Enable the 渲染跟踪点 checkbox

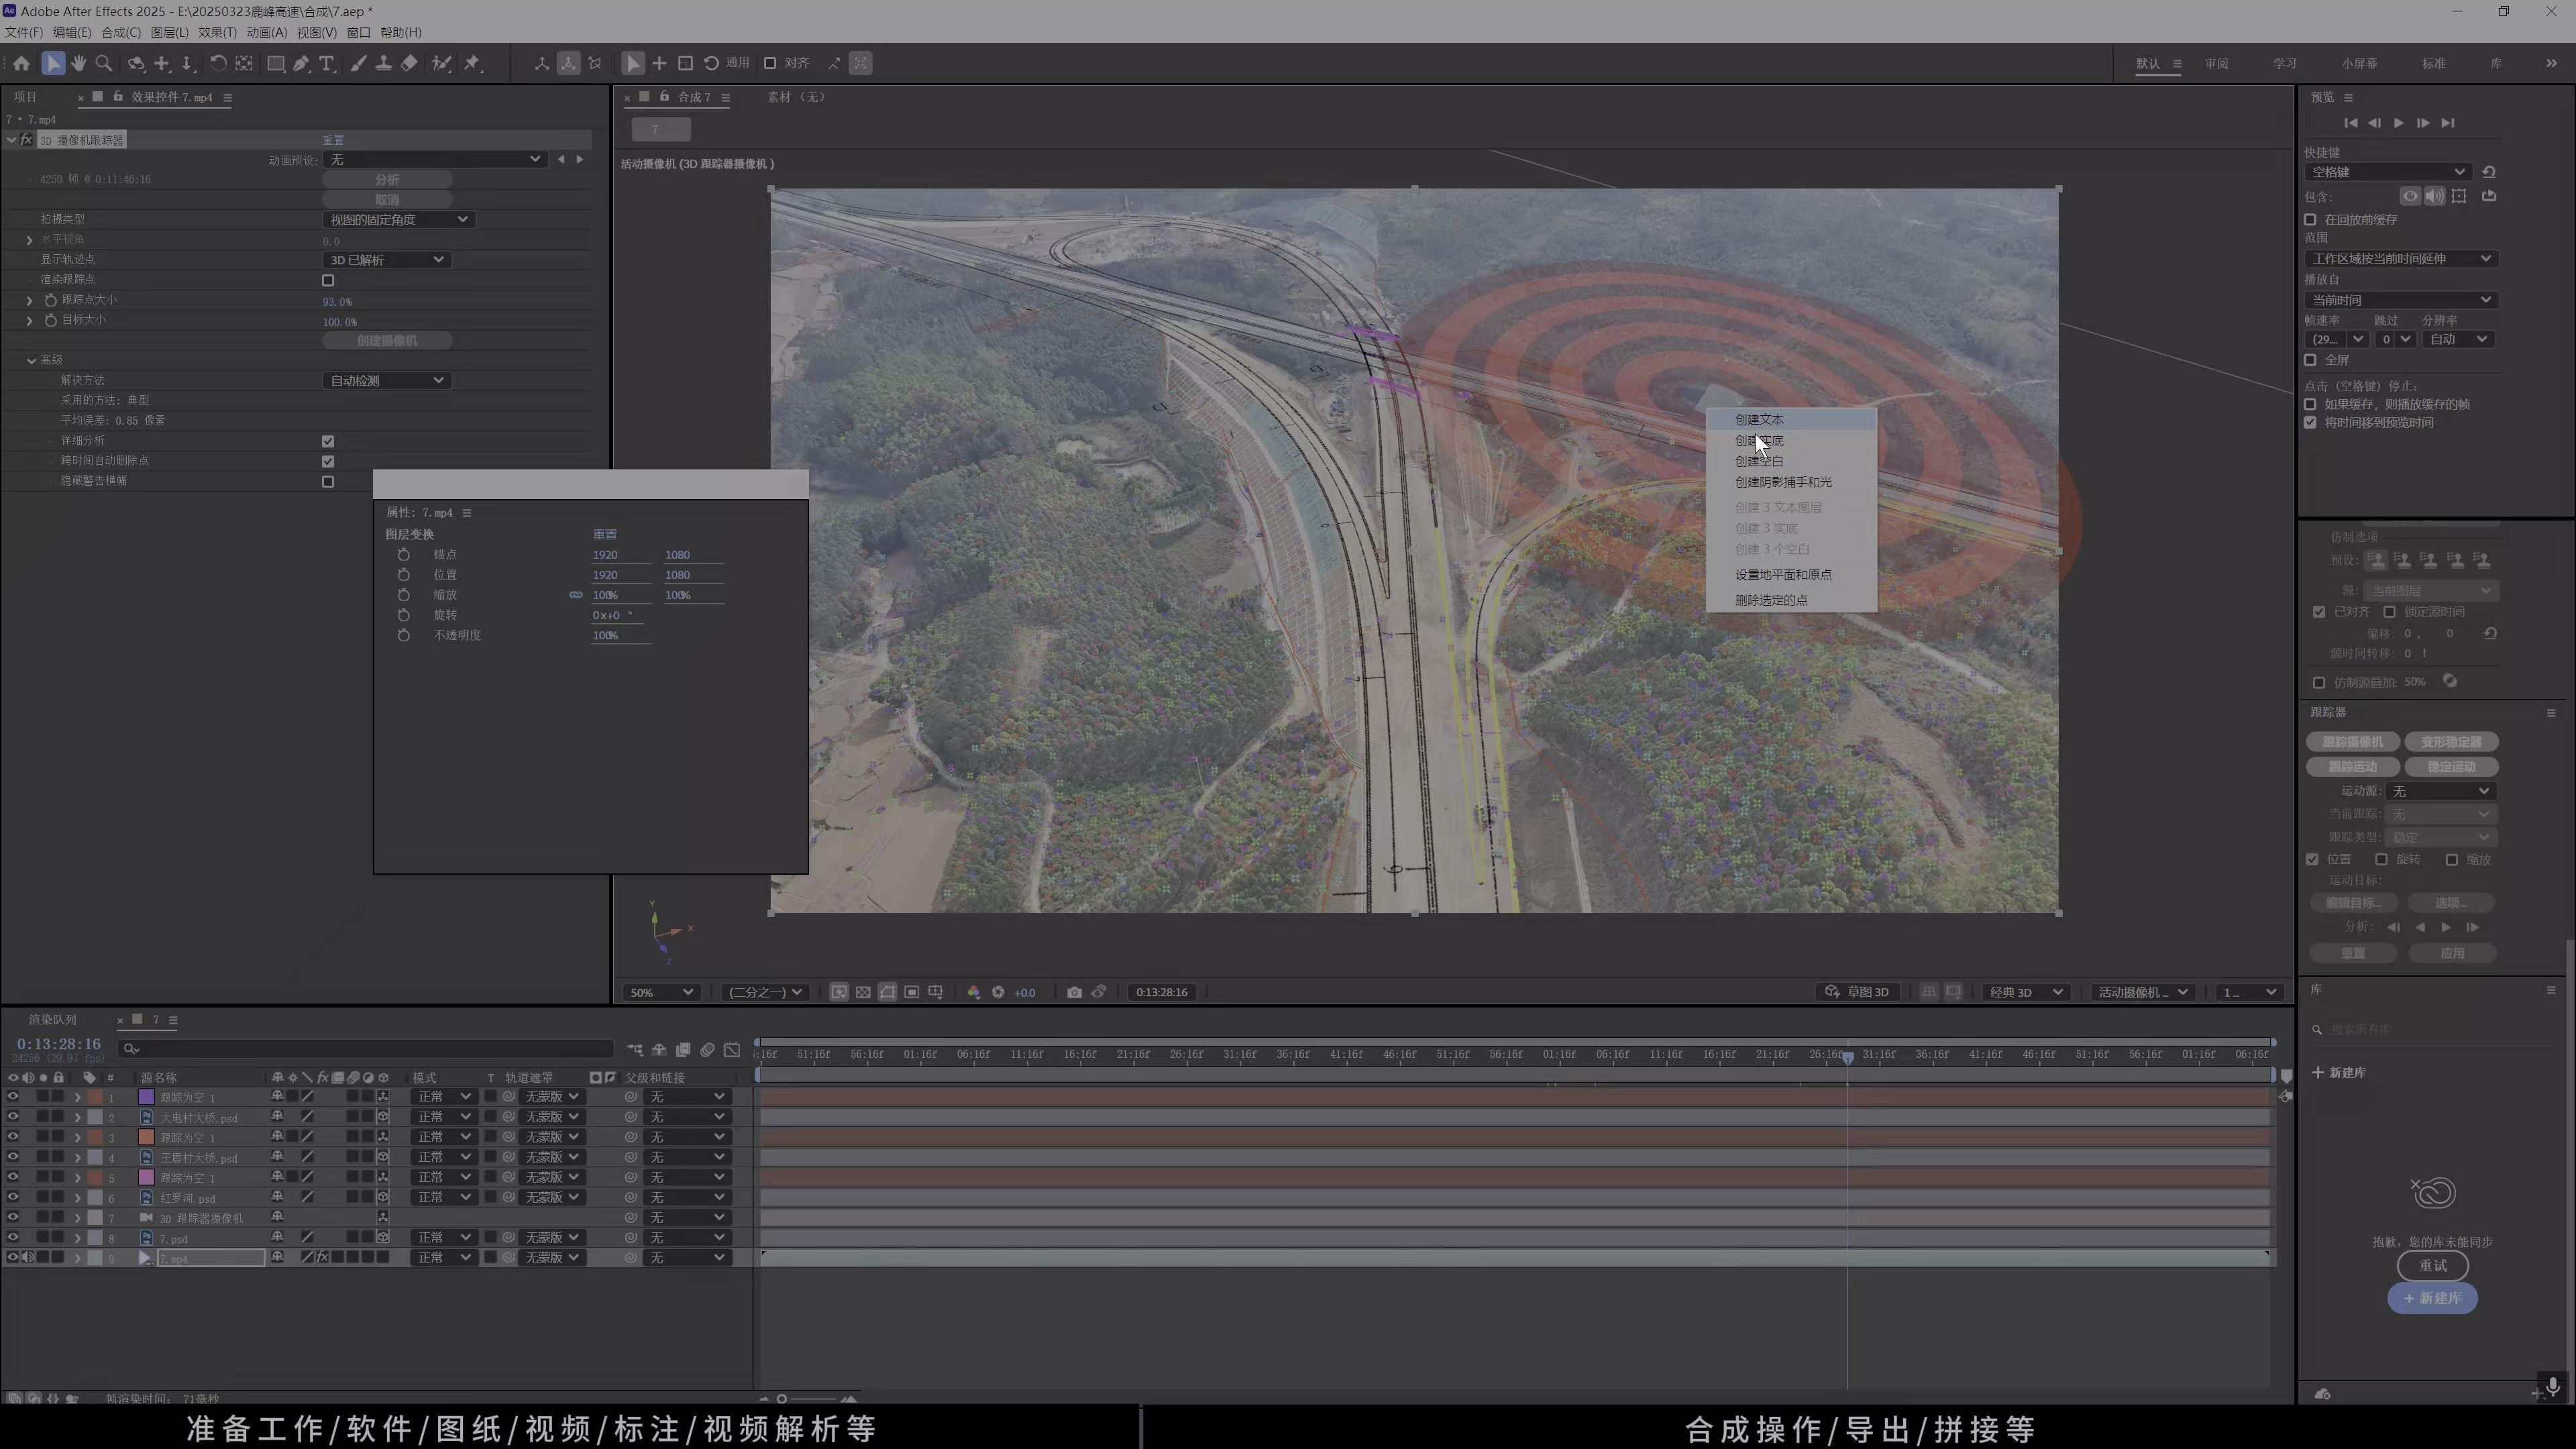(x=328, y=280)
